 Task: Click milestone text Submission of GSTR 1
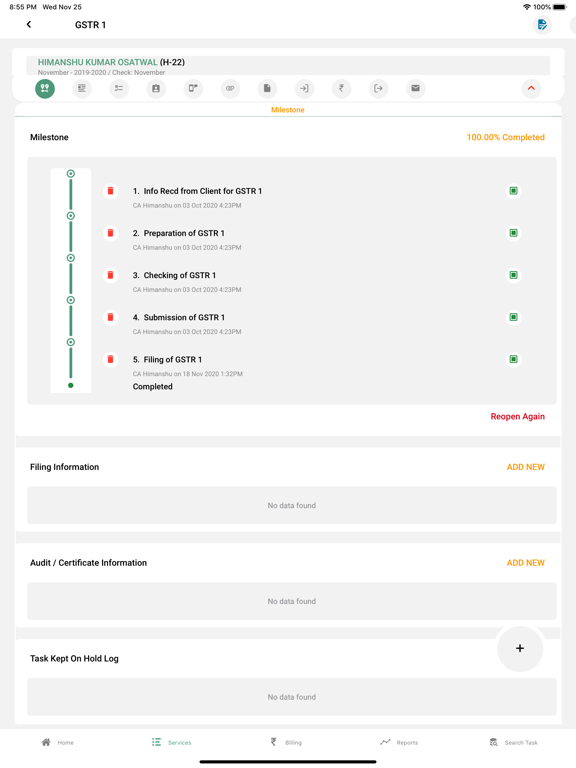pyautogui.click(x=184, y=317)
